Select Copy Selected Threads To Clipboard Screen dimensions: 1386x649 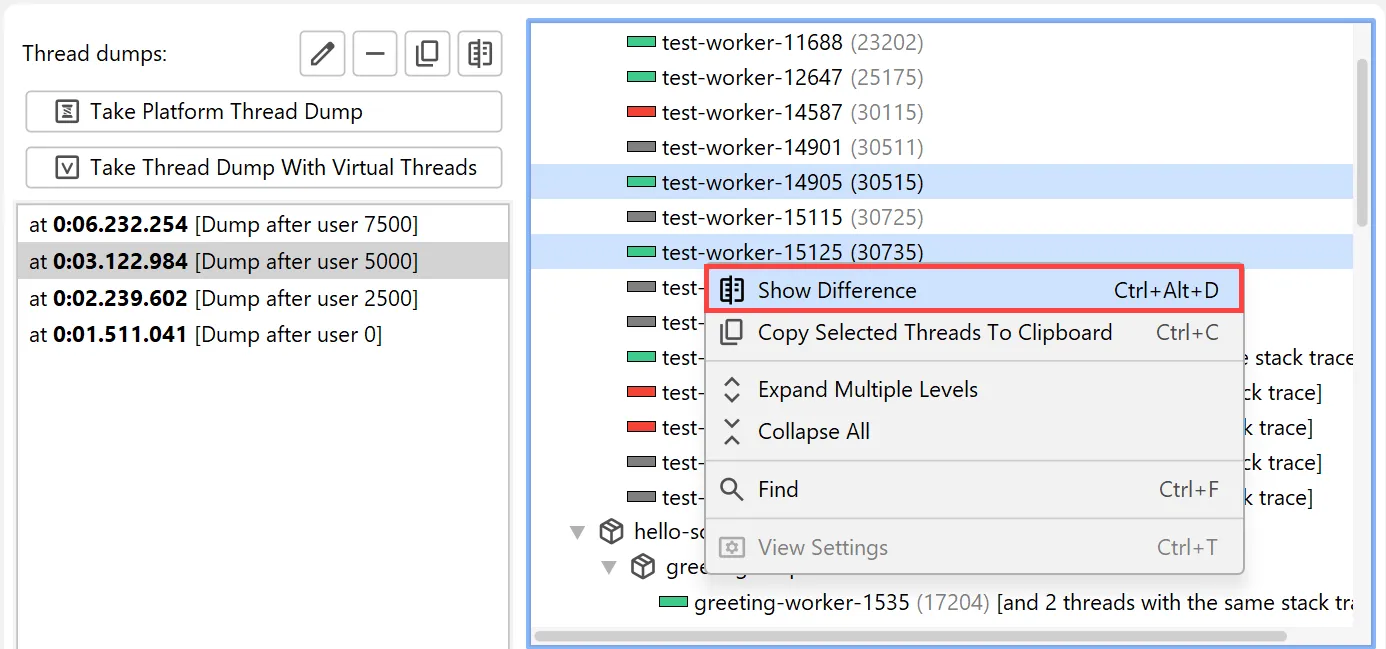pos(975,332)
